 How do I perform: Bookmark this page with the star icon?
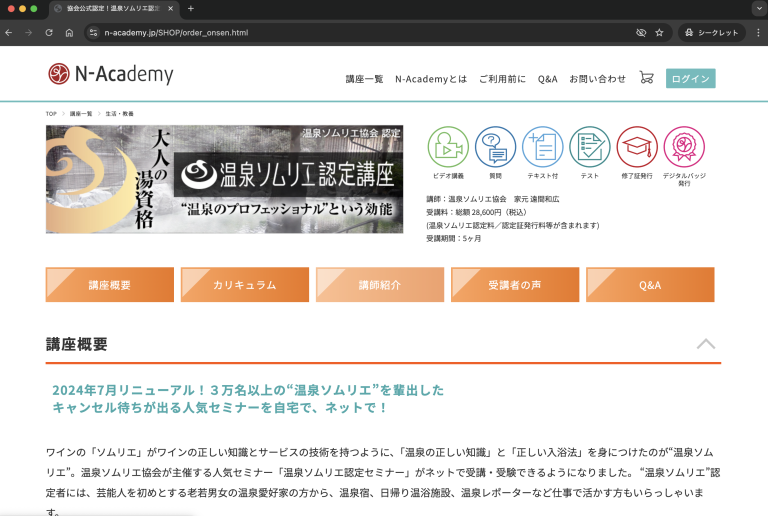(659, 33)
